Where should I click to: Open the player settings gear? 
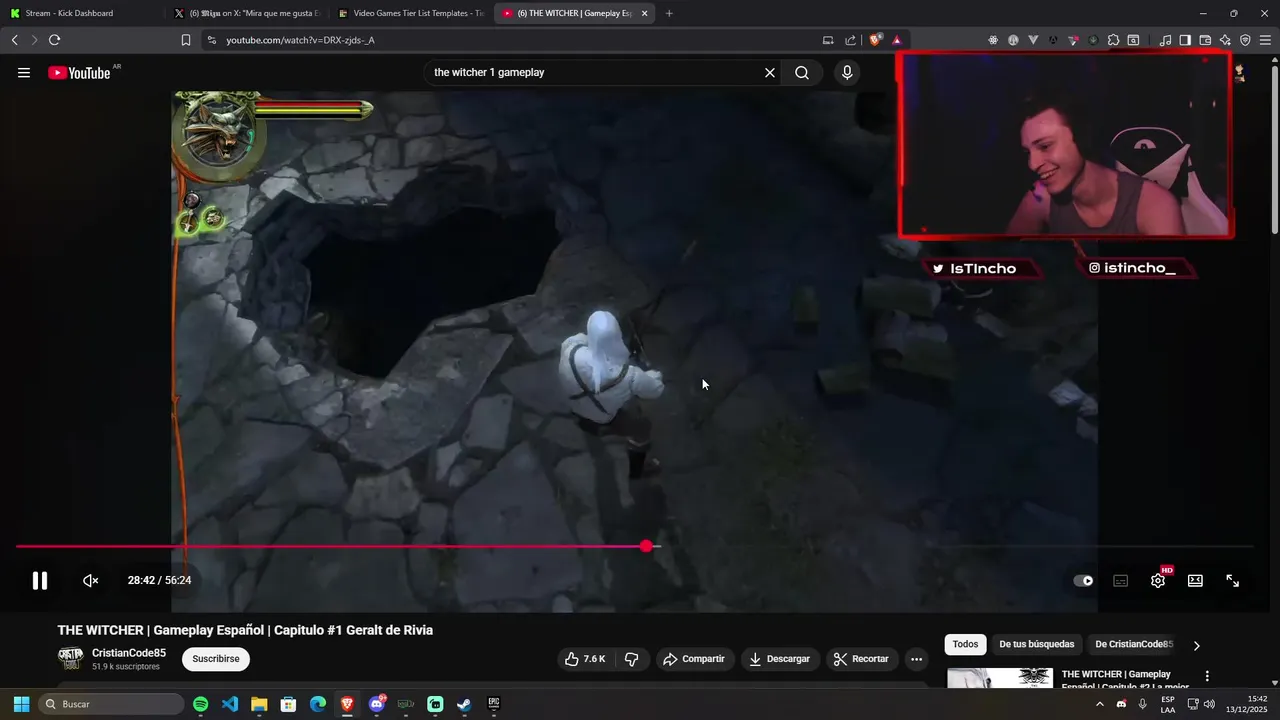click(1158, 580)
